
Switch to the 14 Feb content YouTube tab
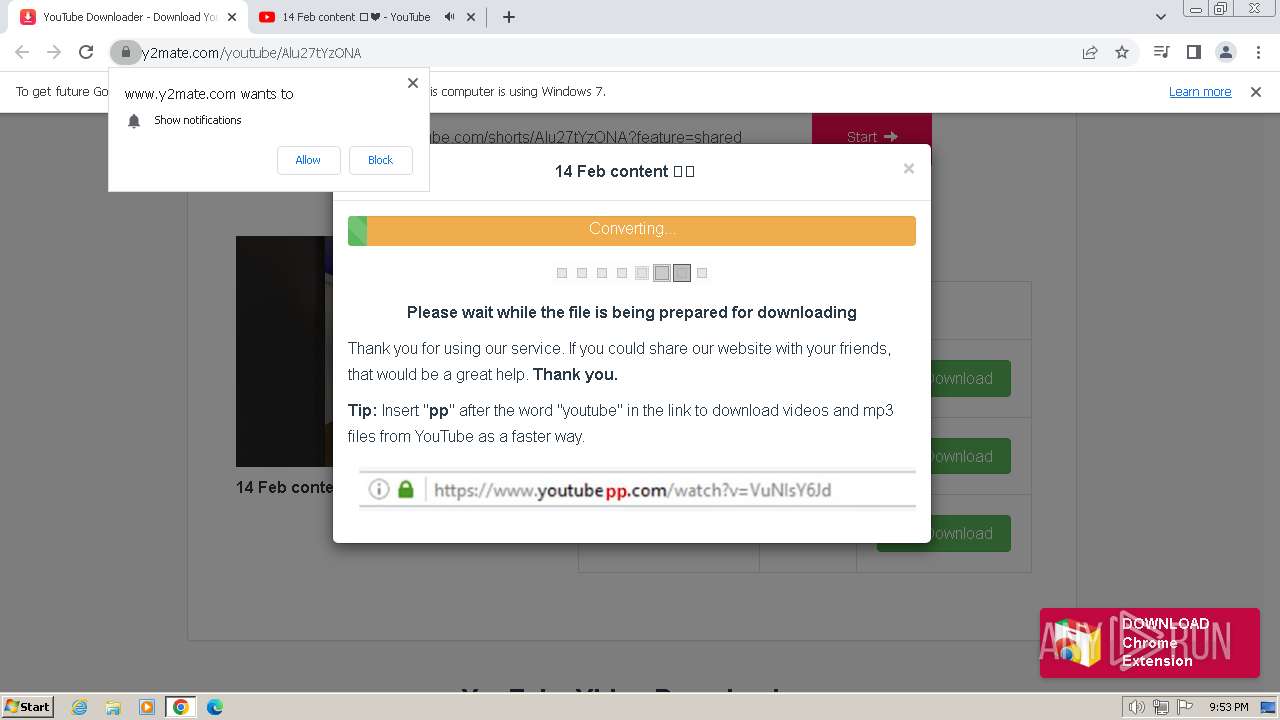[x=356, y=17]
